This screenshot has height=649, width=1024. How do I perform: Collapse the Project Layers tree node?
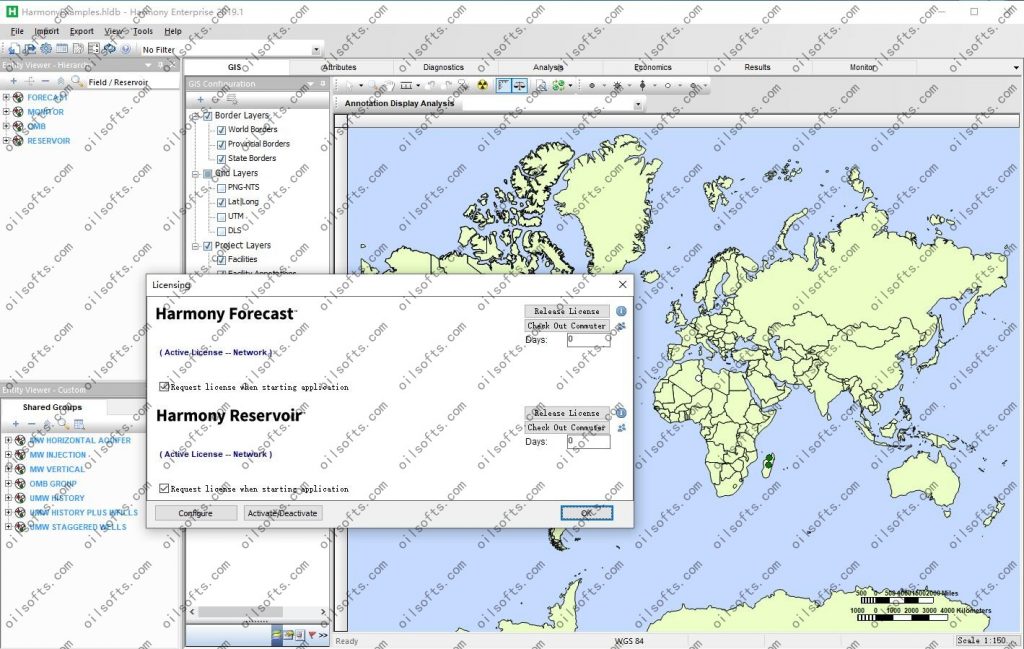[x=195, y=246]
